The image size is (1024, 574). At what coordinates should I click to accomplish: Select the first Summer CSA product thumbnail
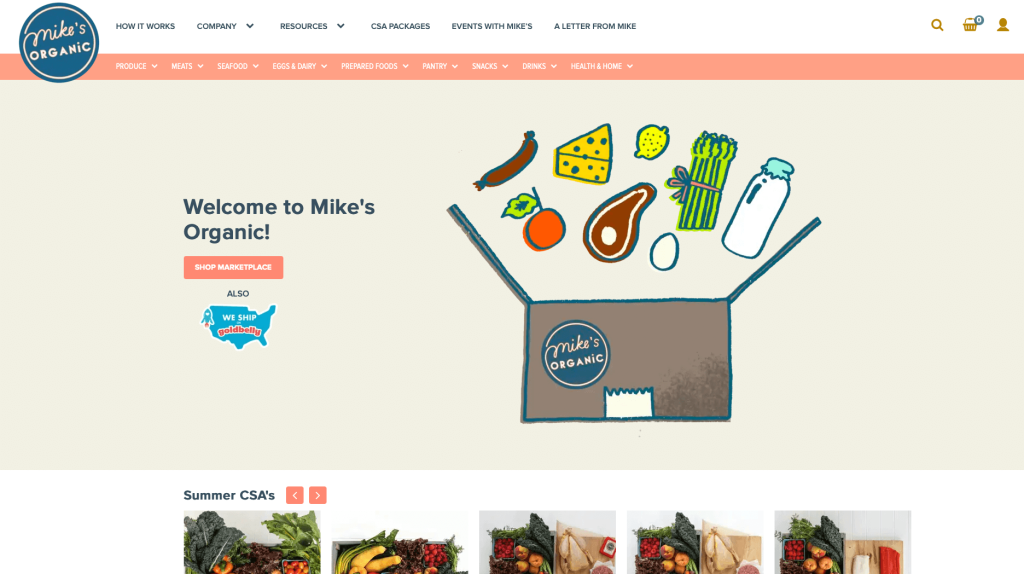tap(252, 542)
